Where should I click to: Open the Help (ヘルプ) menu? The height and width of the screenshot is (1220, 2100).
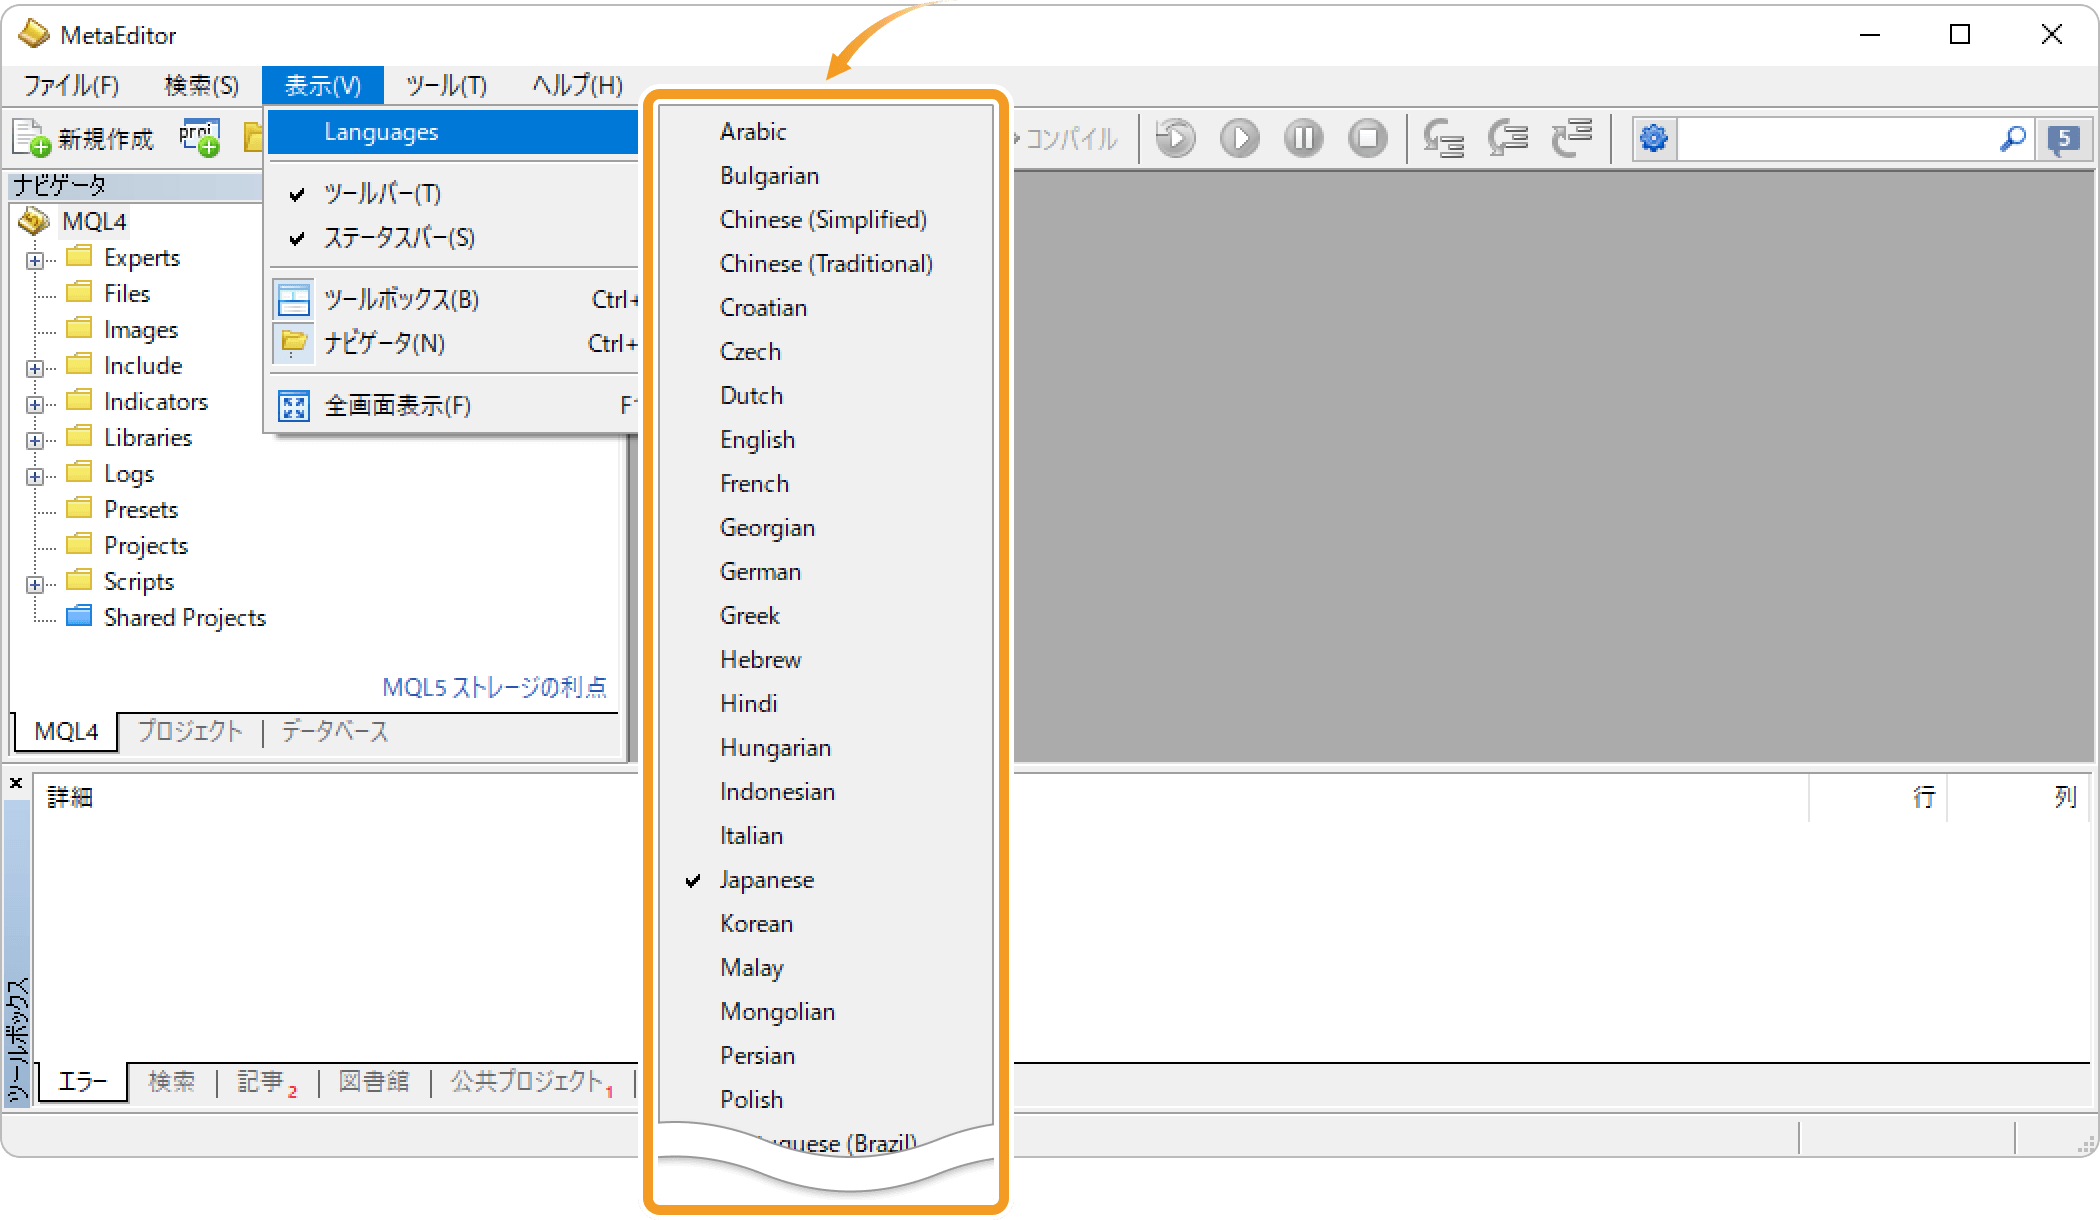[577, 86]
